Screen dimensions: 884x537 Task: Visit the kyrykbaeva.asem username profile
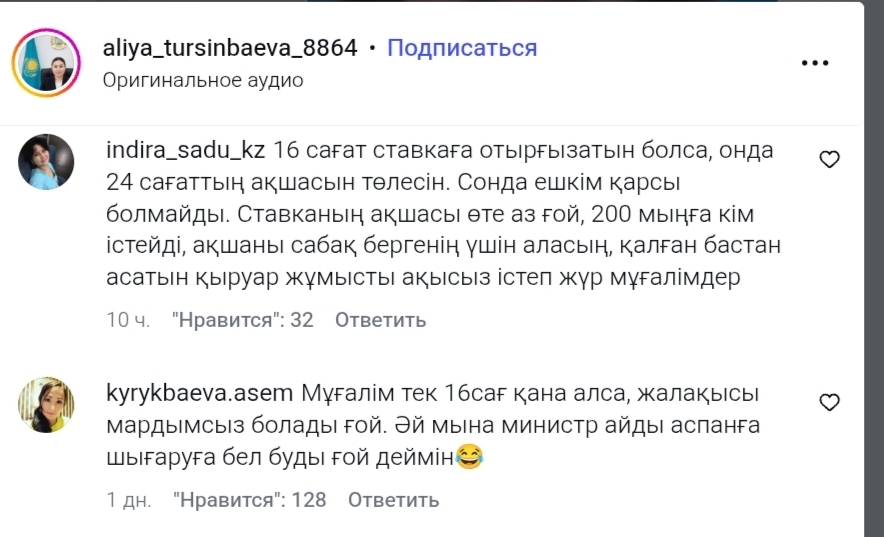coord(199,391)
